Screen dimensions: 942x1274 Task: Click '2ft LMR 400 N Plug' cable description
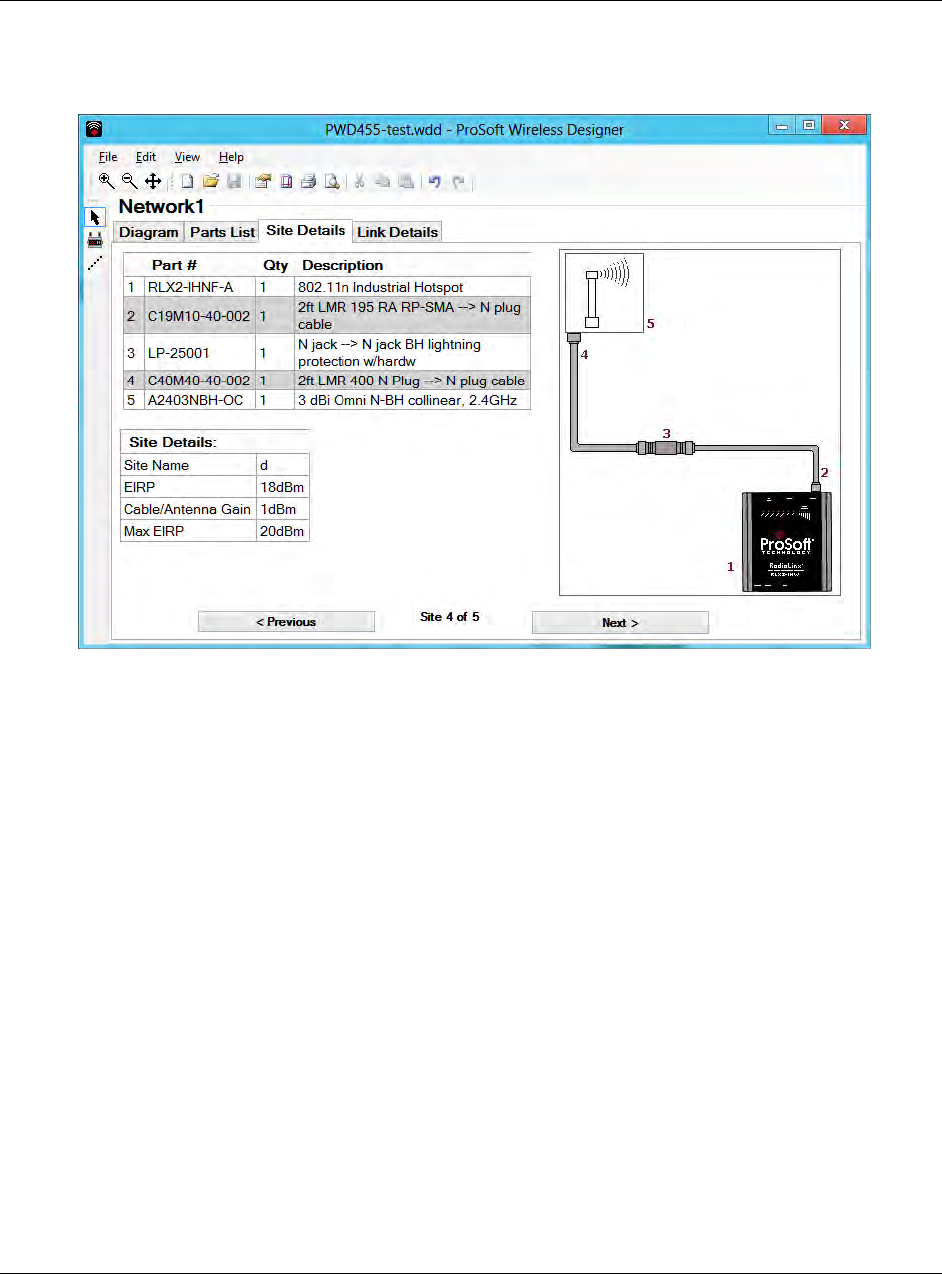click(412, 381)
